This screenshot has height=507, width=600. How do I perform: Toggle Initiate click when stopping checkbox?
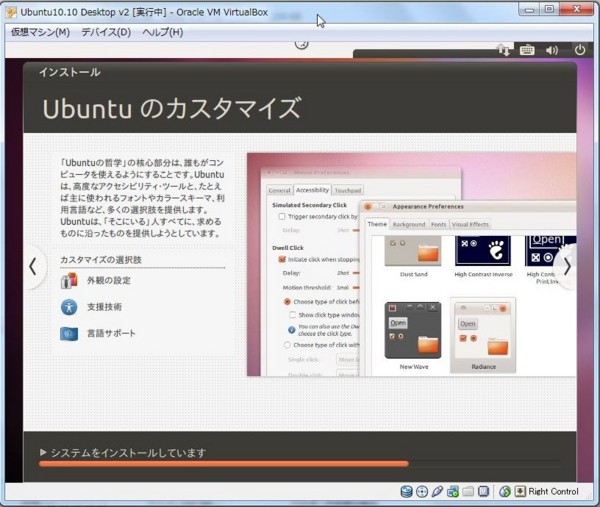click(282, 259)
